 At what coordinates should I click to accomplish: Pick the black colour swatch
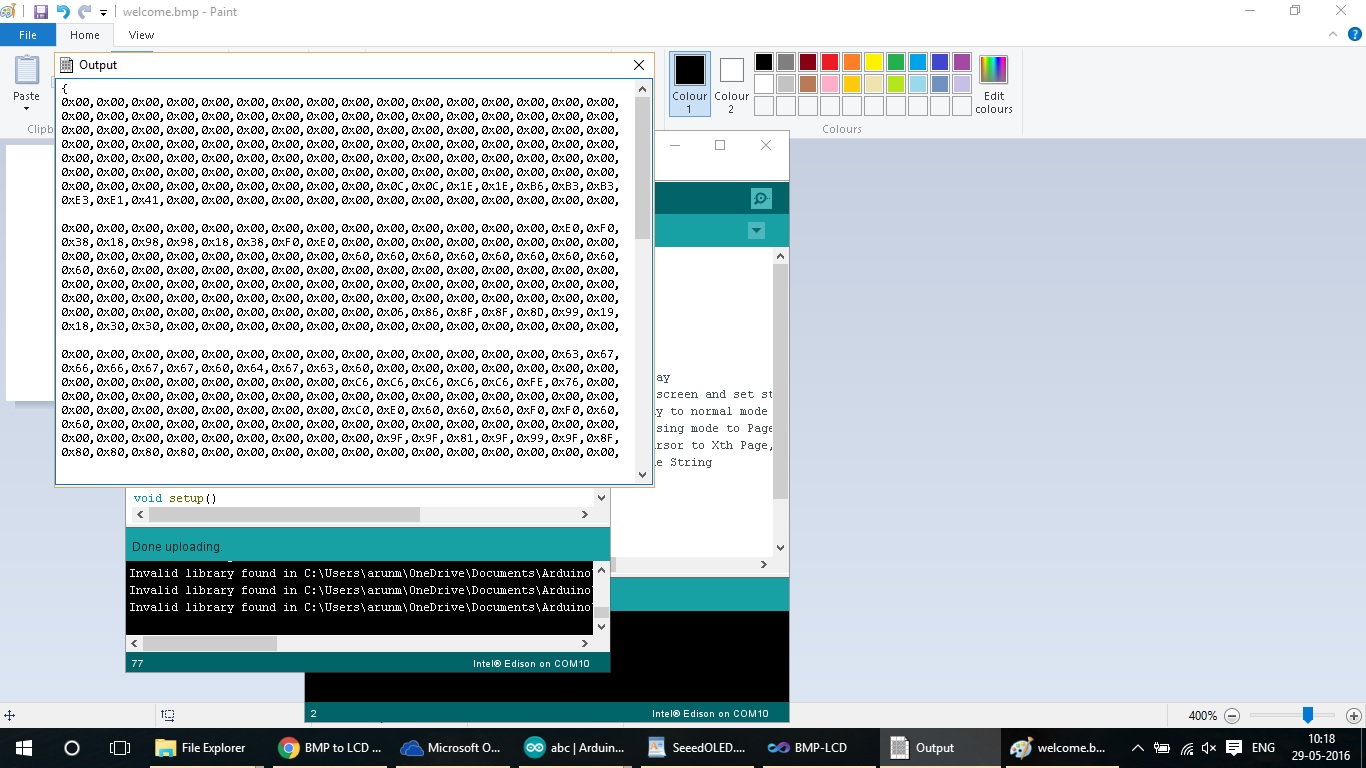click(x=764, y=62)
